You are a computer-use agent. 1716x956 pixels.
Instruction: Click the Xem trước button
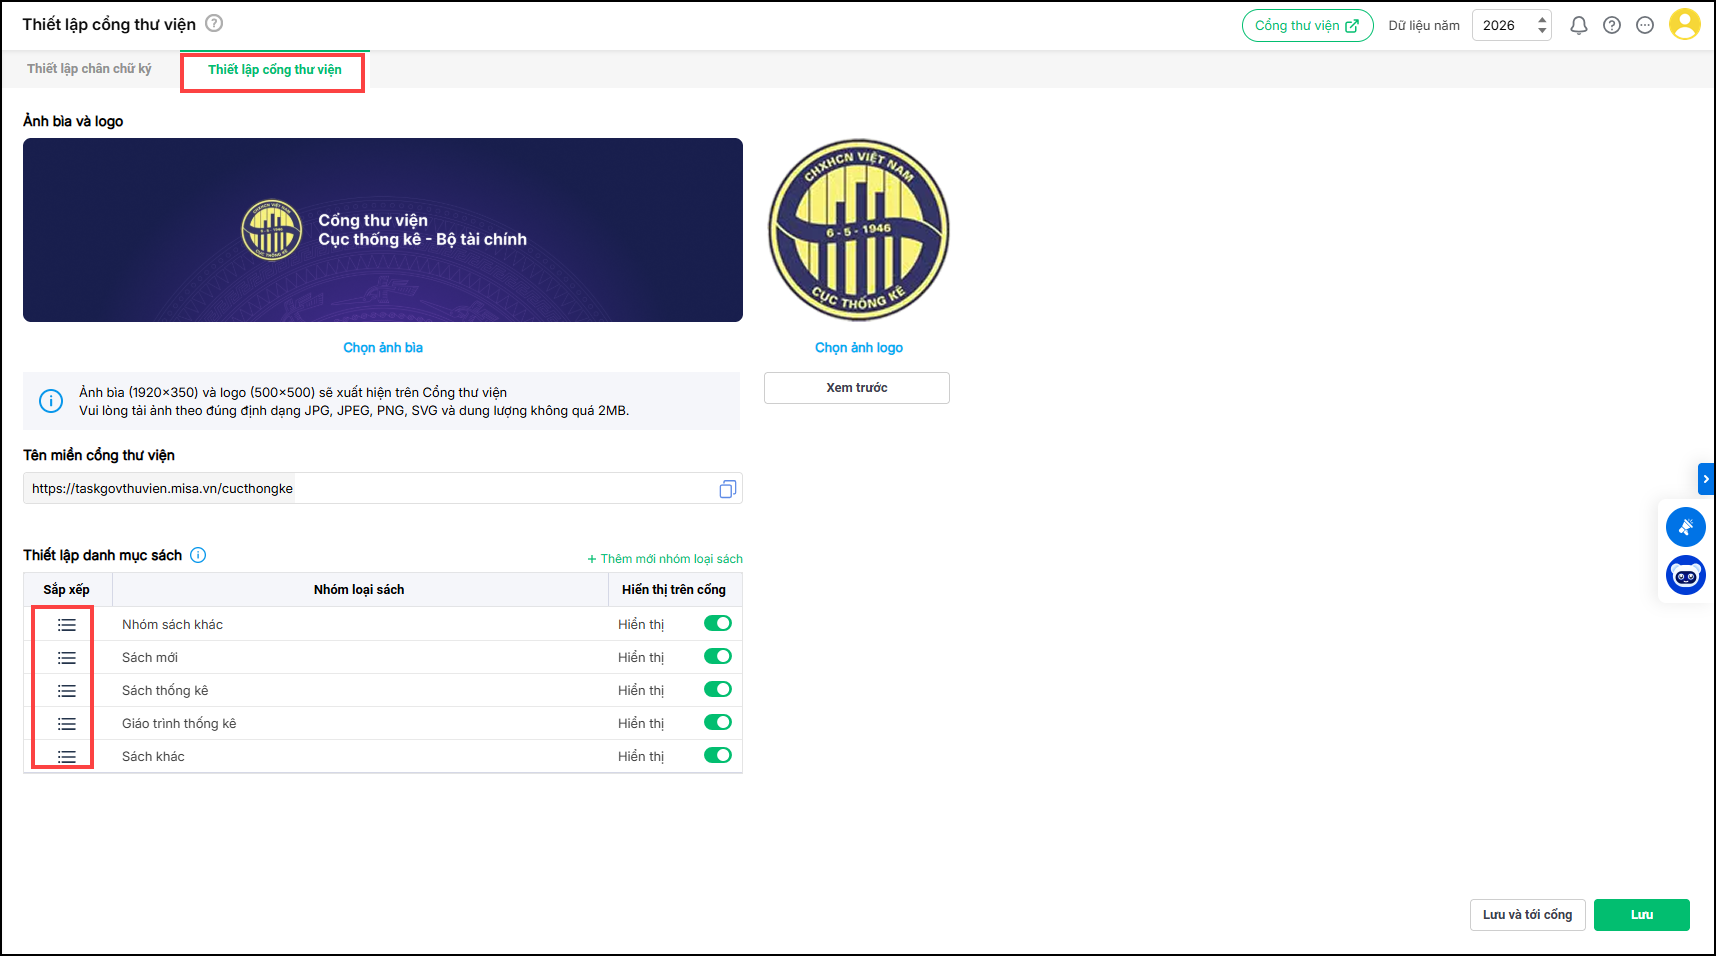pyautogui.click(x=857, y=388)
